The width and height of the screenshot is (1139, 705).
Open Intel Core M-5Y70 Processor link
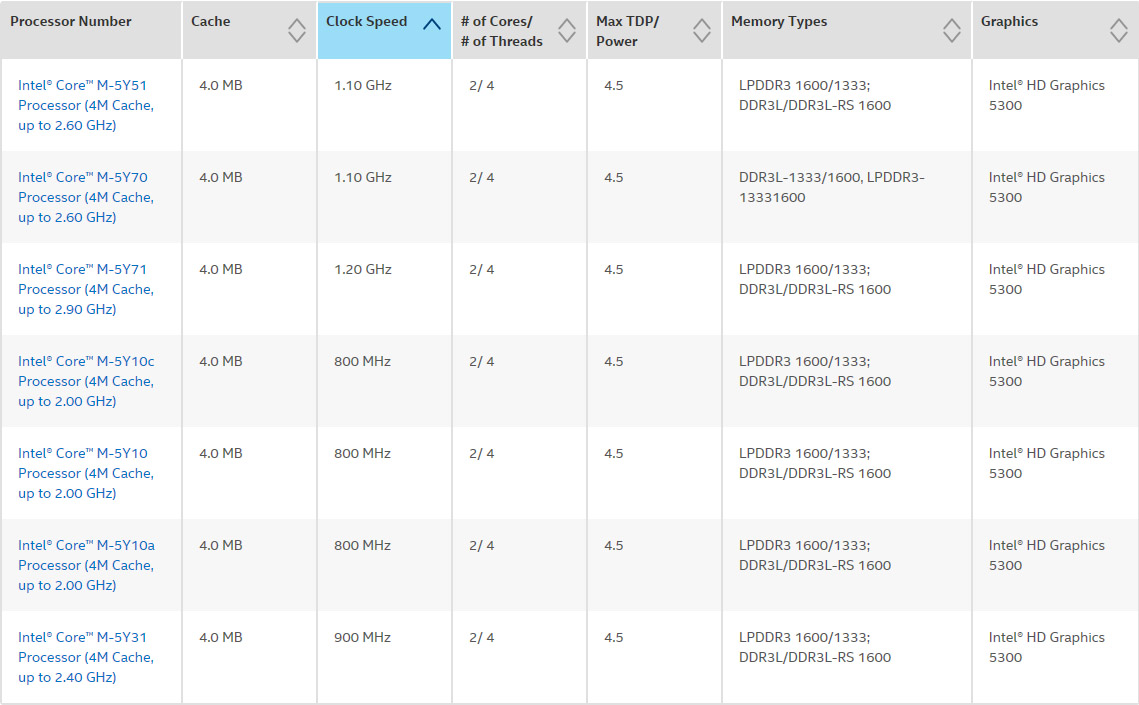[x=86, y=197]
